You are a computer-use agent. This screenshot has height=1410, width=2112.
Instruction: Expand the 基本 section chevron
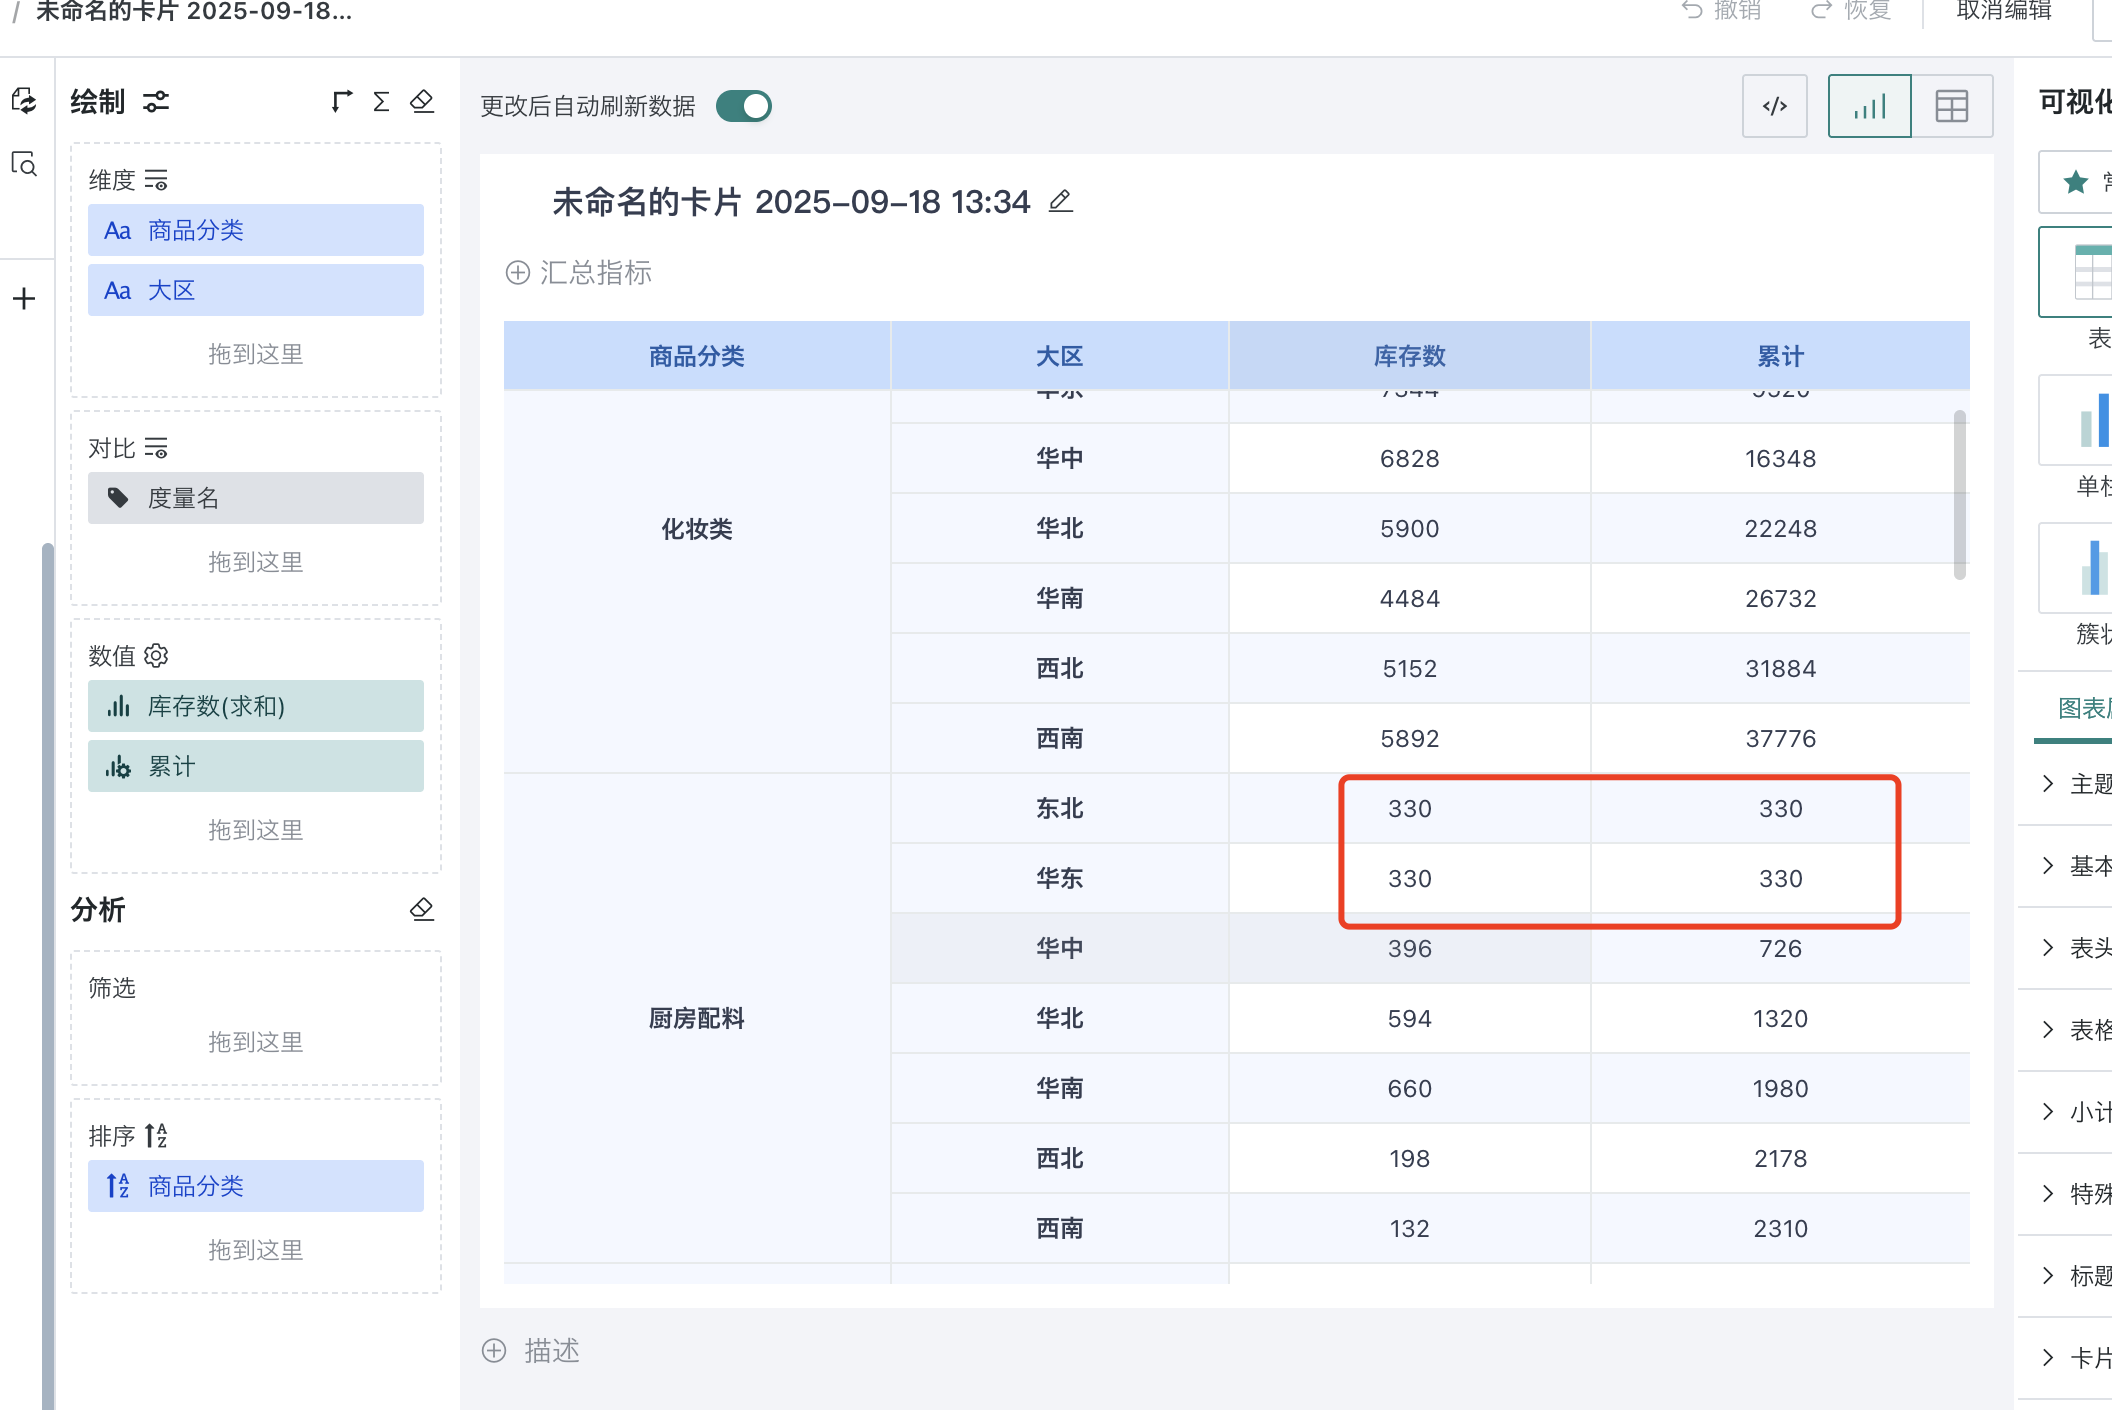[x=2048, y=865]
